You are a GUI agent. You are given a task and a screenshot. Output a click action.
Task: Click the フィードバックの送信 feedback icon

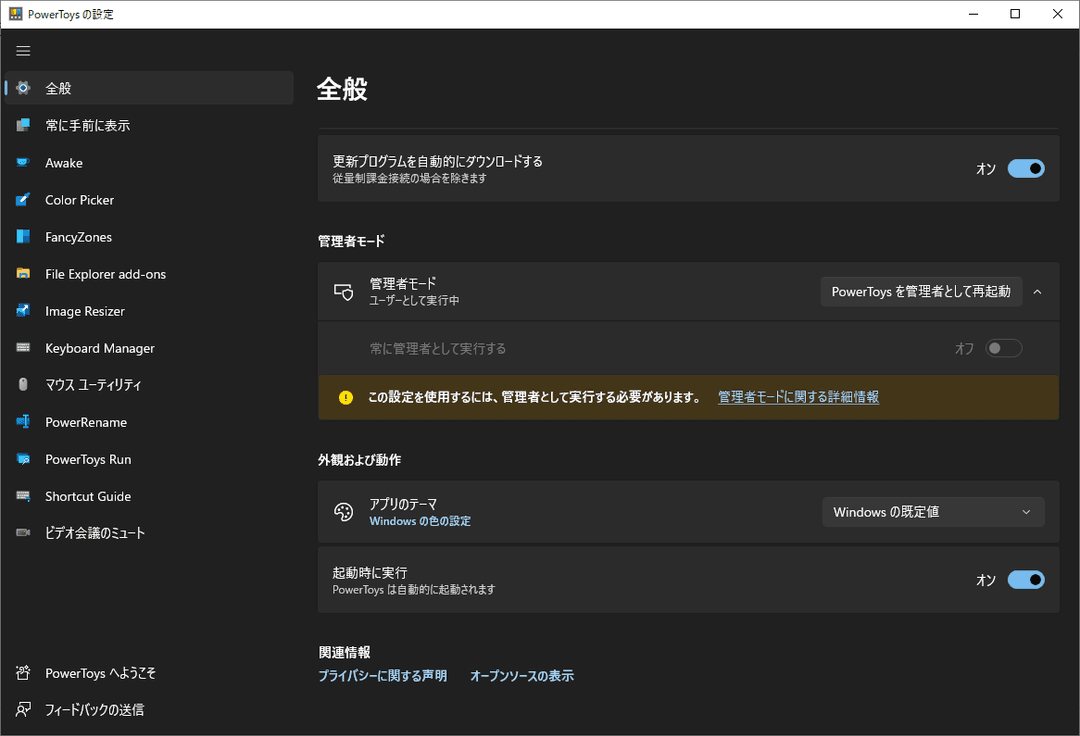pos(23,709)
